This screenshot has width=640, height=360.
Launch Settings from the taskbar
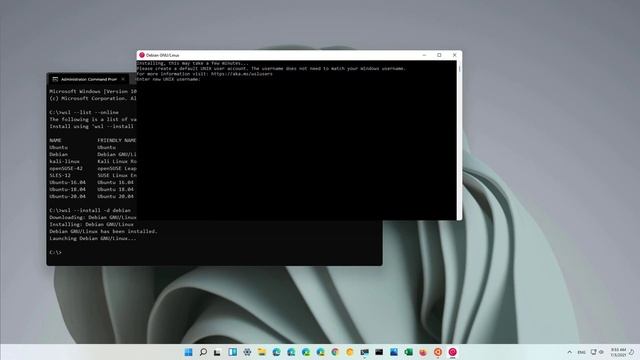point(247,352)
